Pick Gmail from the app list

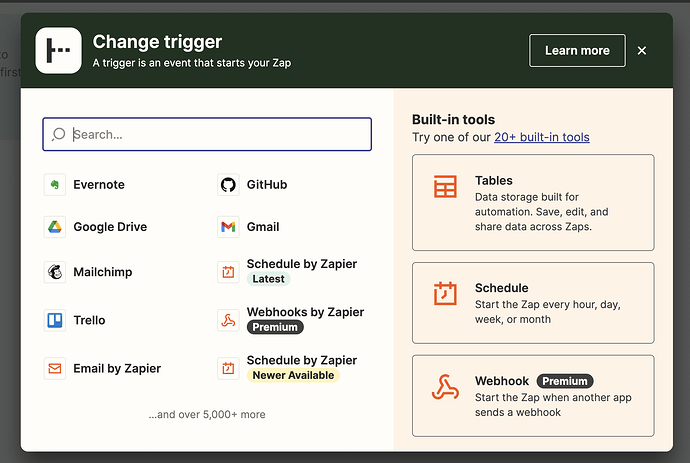(263, 227)
